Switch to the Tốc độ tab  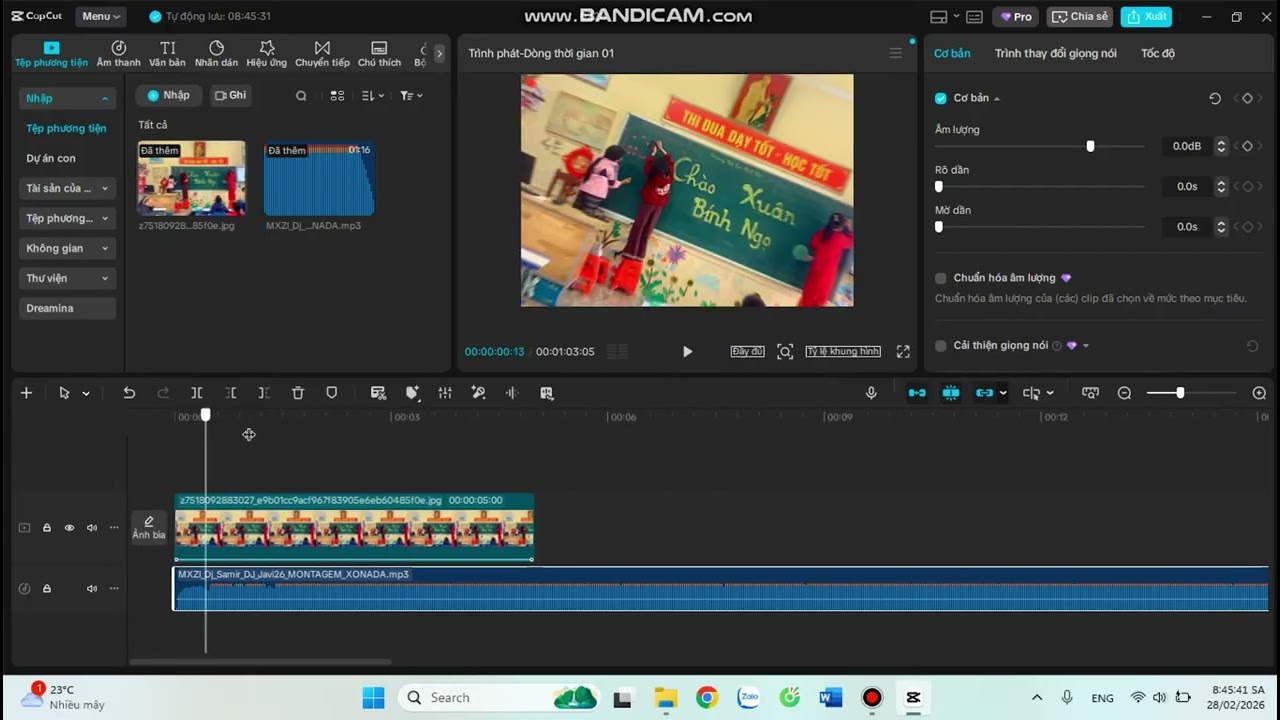pyautogui.click(x=1158, y=53)
